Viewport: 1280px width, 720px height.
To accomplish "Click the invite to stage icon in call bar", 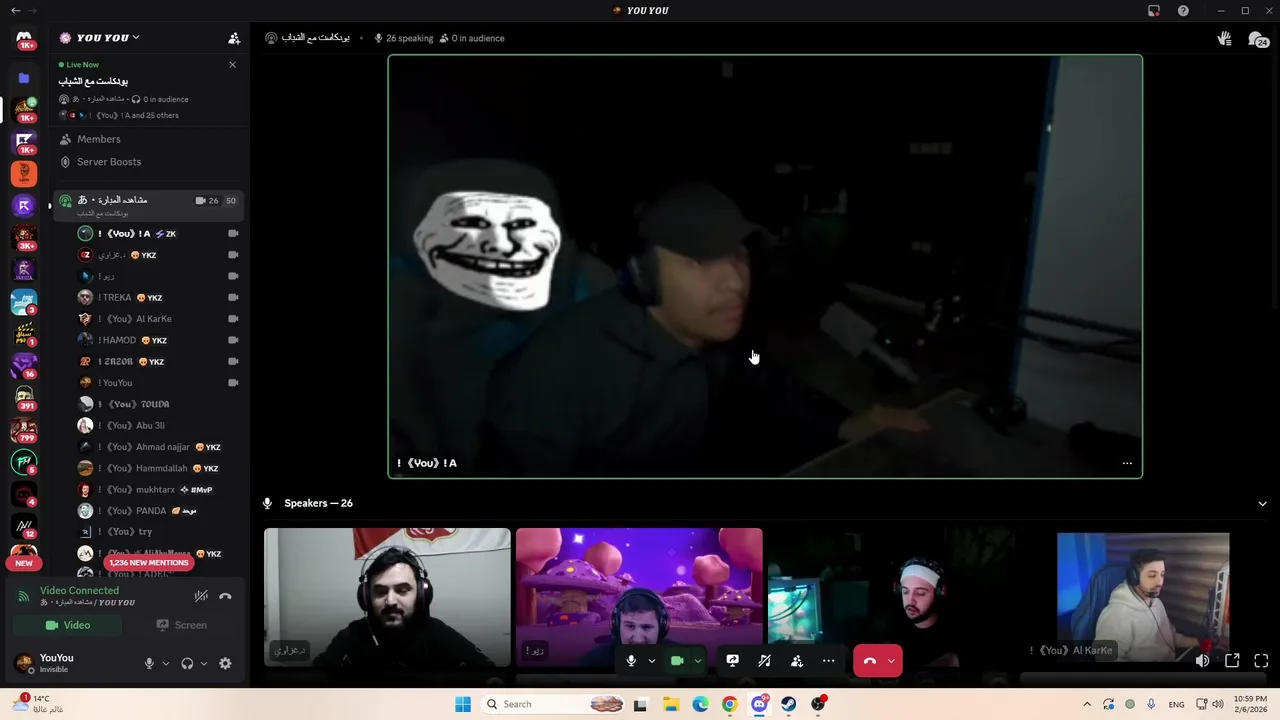I will pyautogui.click(x=797, y=661).
